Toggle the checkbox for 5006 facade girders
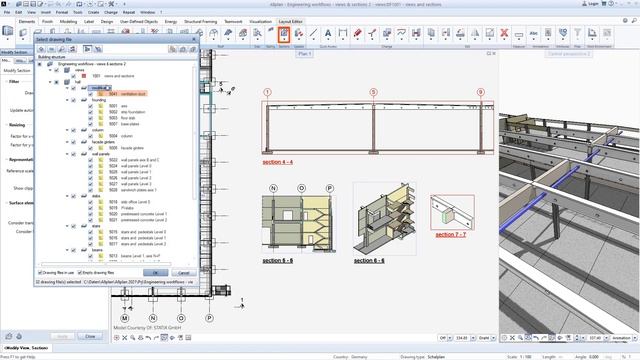Image resolution: width=640 pixels, height=360 pixels. pyautogui.click(x=91, y=148)
